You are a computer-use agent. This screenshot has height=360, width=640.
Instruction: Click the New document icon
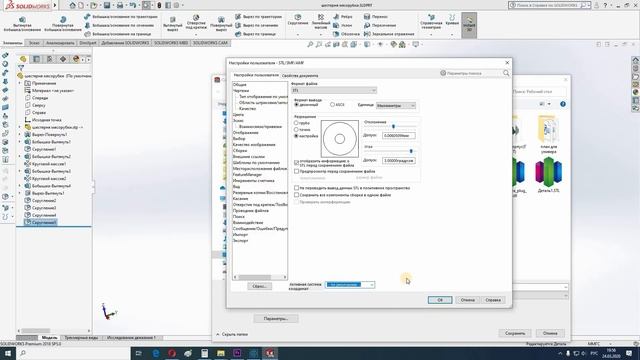(81, 5)
